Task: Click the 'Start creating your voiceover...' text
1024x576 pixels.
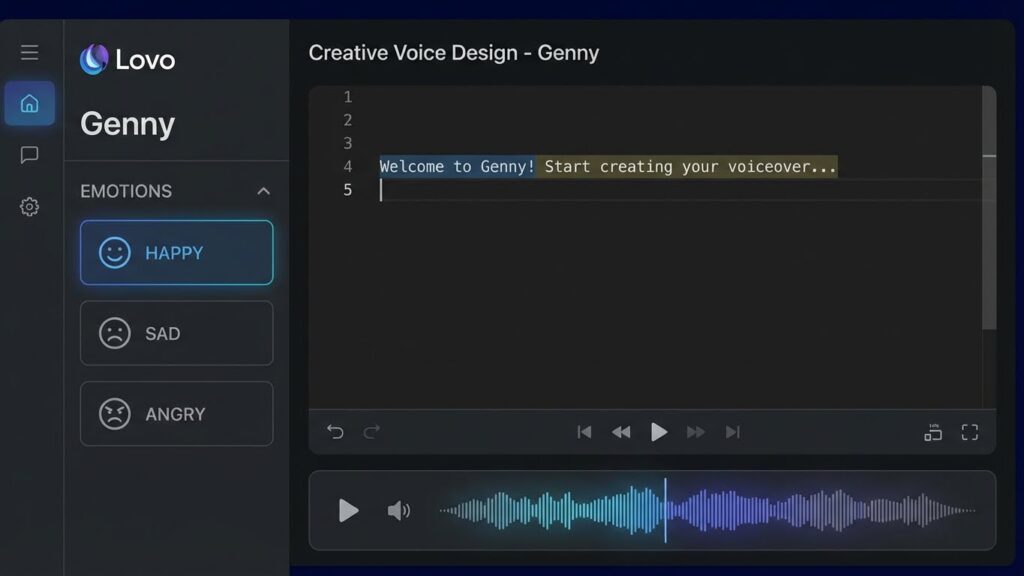Action: tap(690, 167)
